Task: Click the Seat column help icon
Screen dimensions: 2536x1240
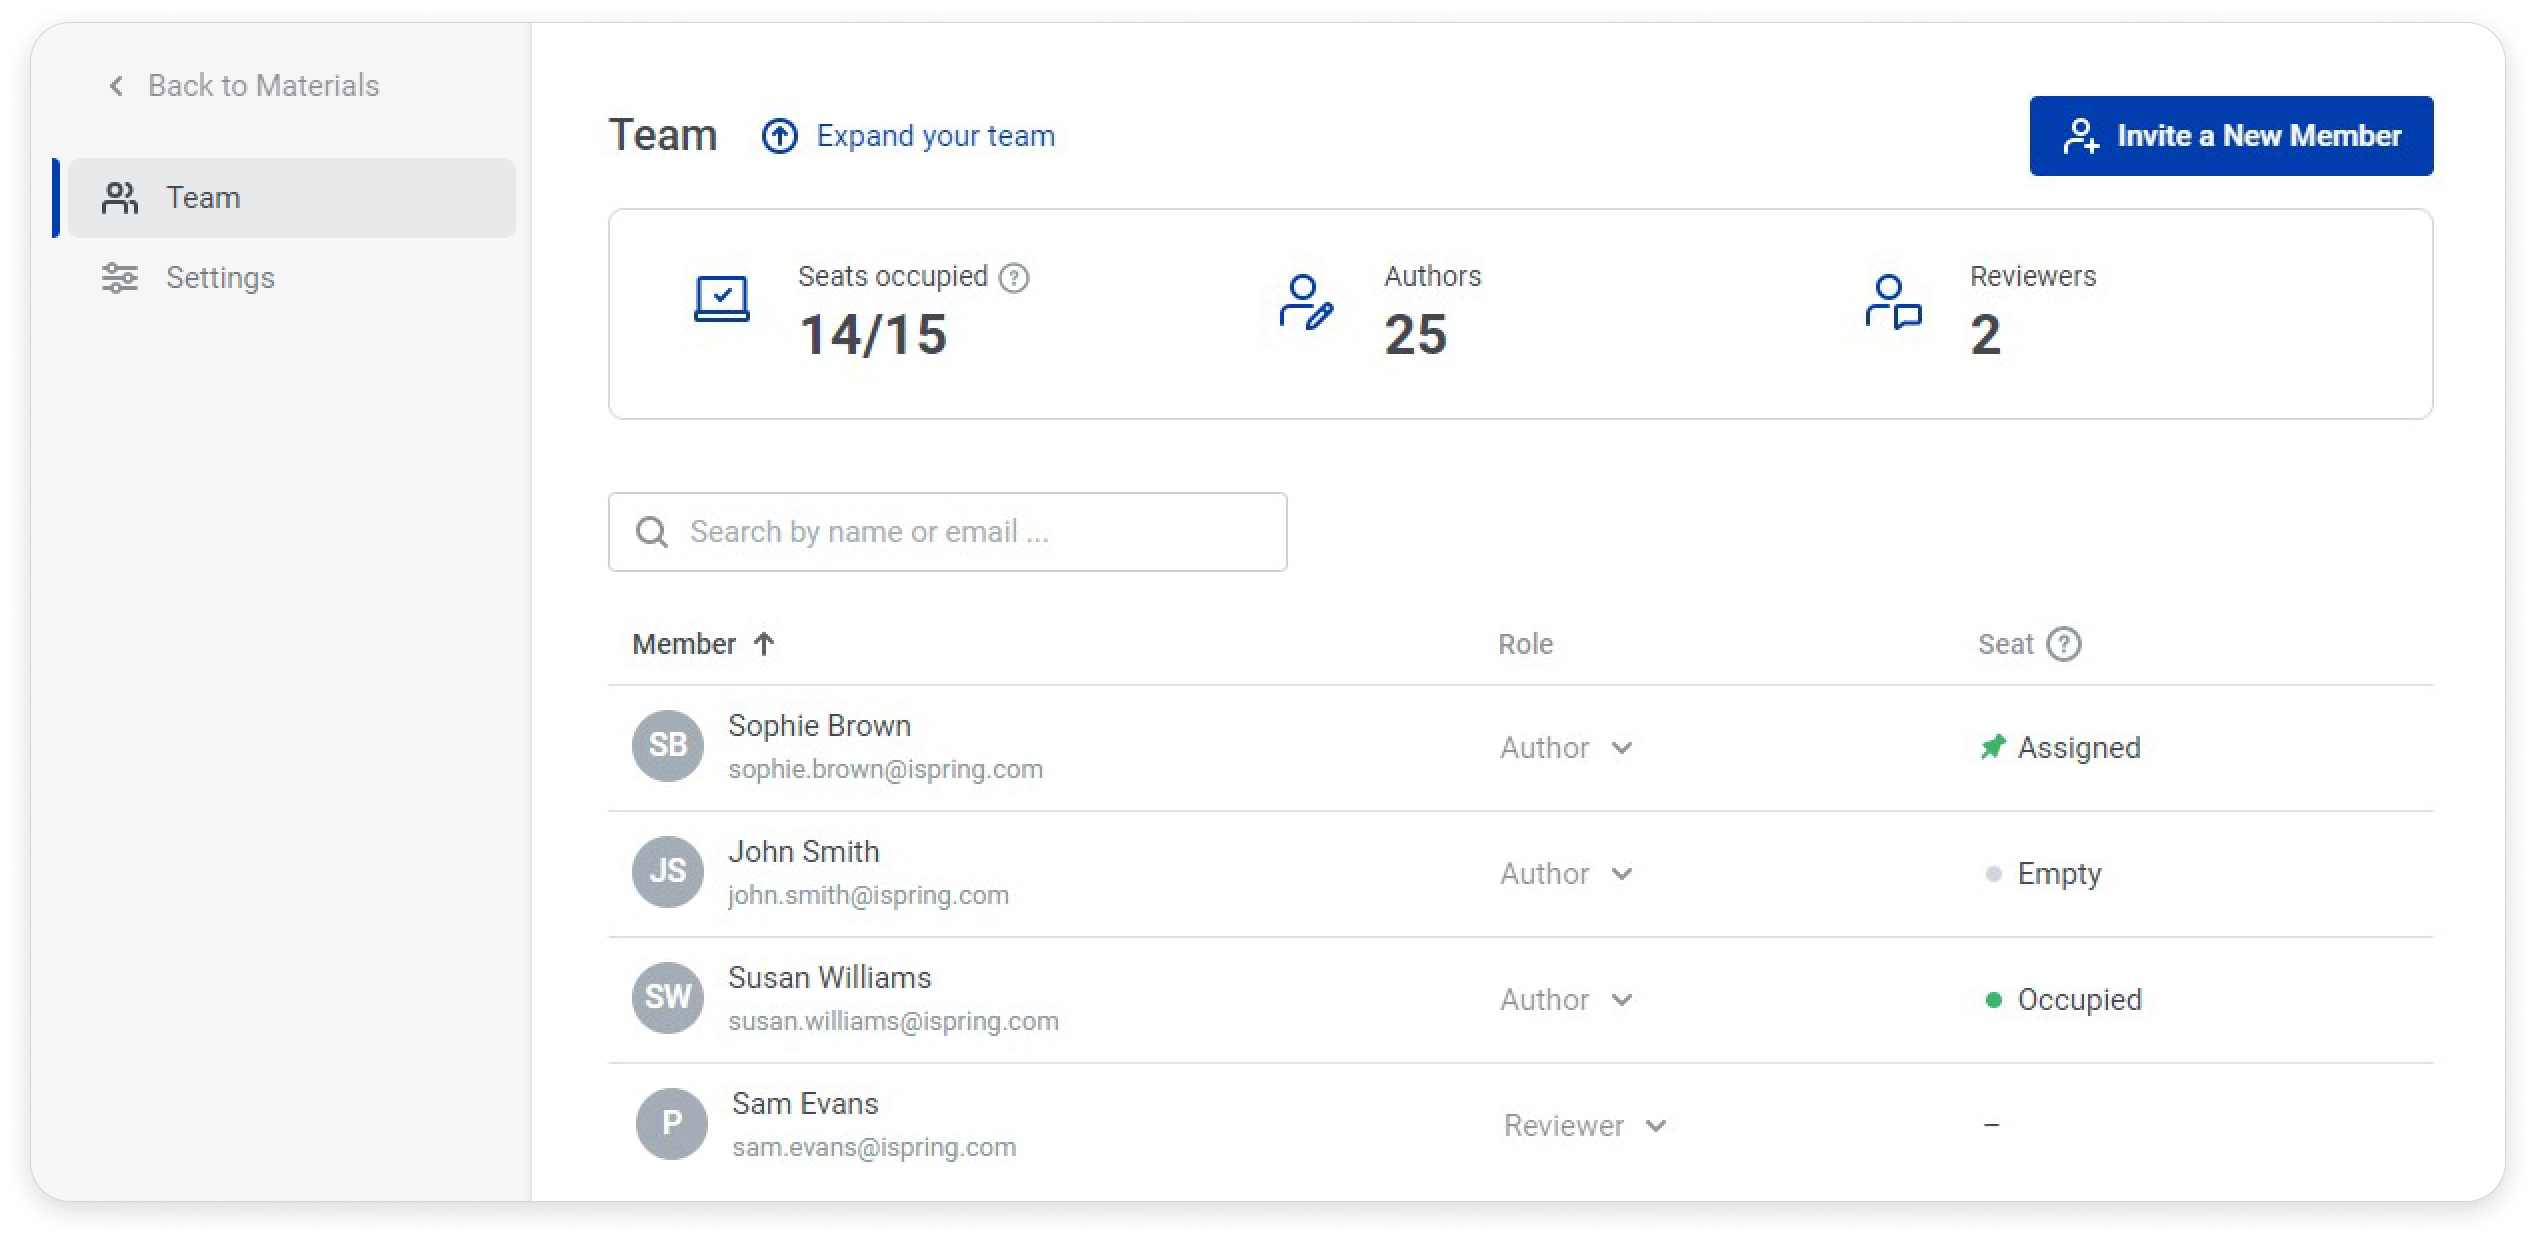Action: point(2064,644)
